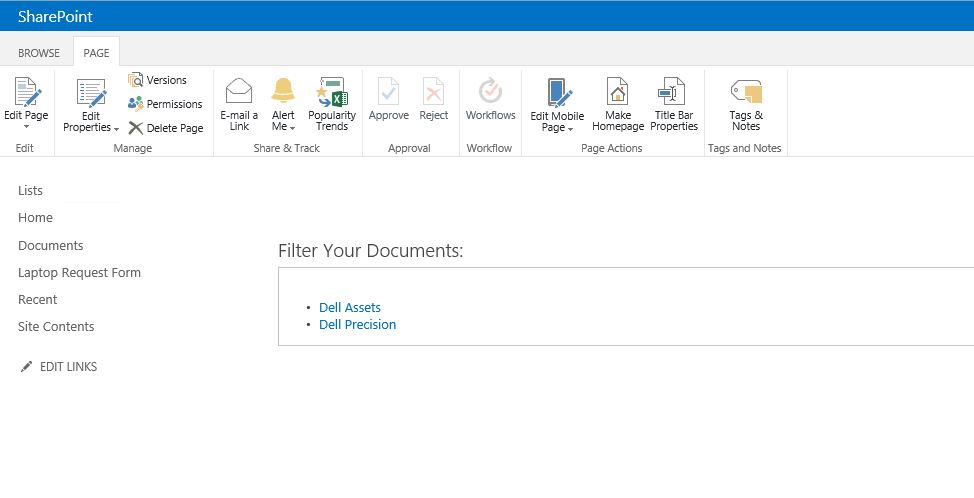Screen dimensions: 974x498
Task: Click Delete Page in the ribbon
Action: [x=166, y=128]
